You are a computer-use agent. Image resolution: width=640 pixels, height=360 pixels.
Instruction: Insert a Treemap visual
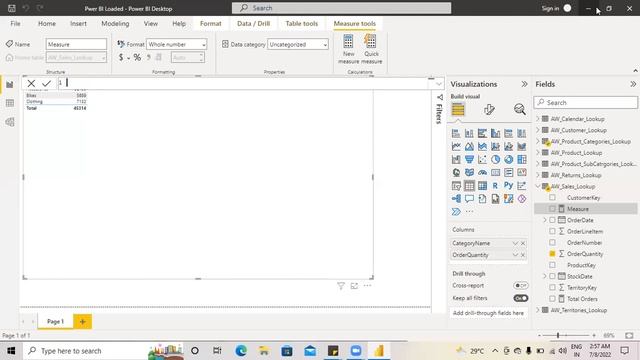(521, 160)
